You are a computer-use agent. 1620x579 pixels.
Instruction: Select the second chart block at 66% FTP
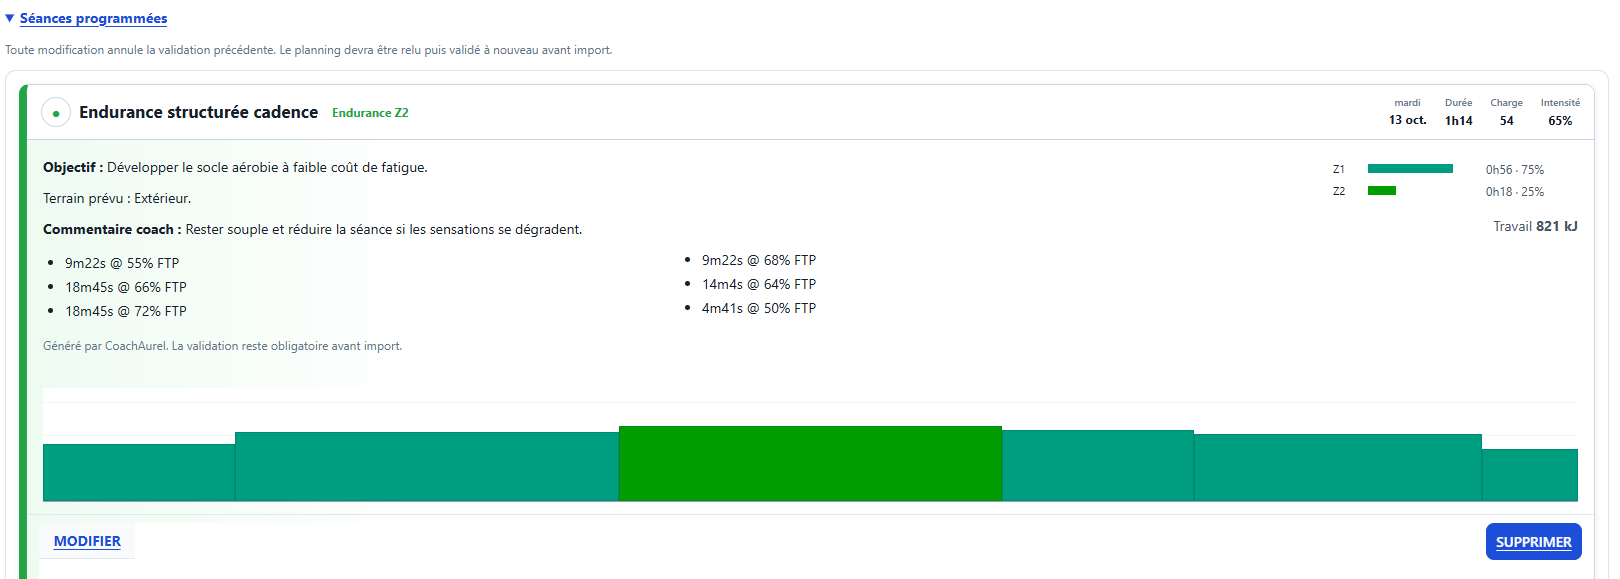(427, 466)
